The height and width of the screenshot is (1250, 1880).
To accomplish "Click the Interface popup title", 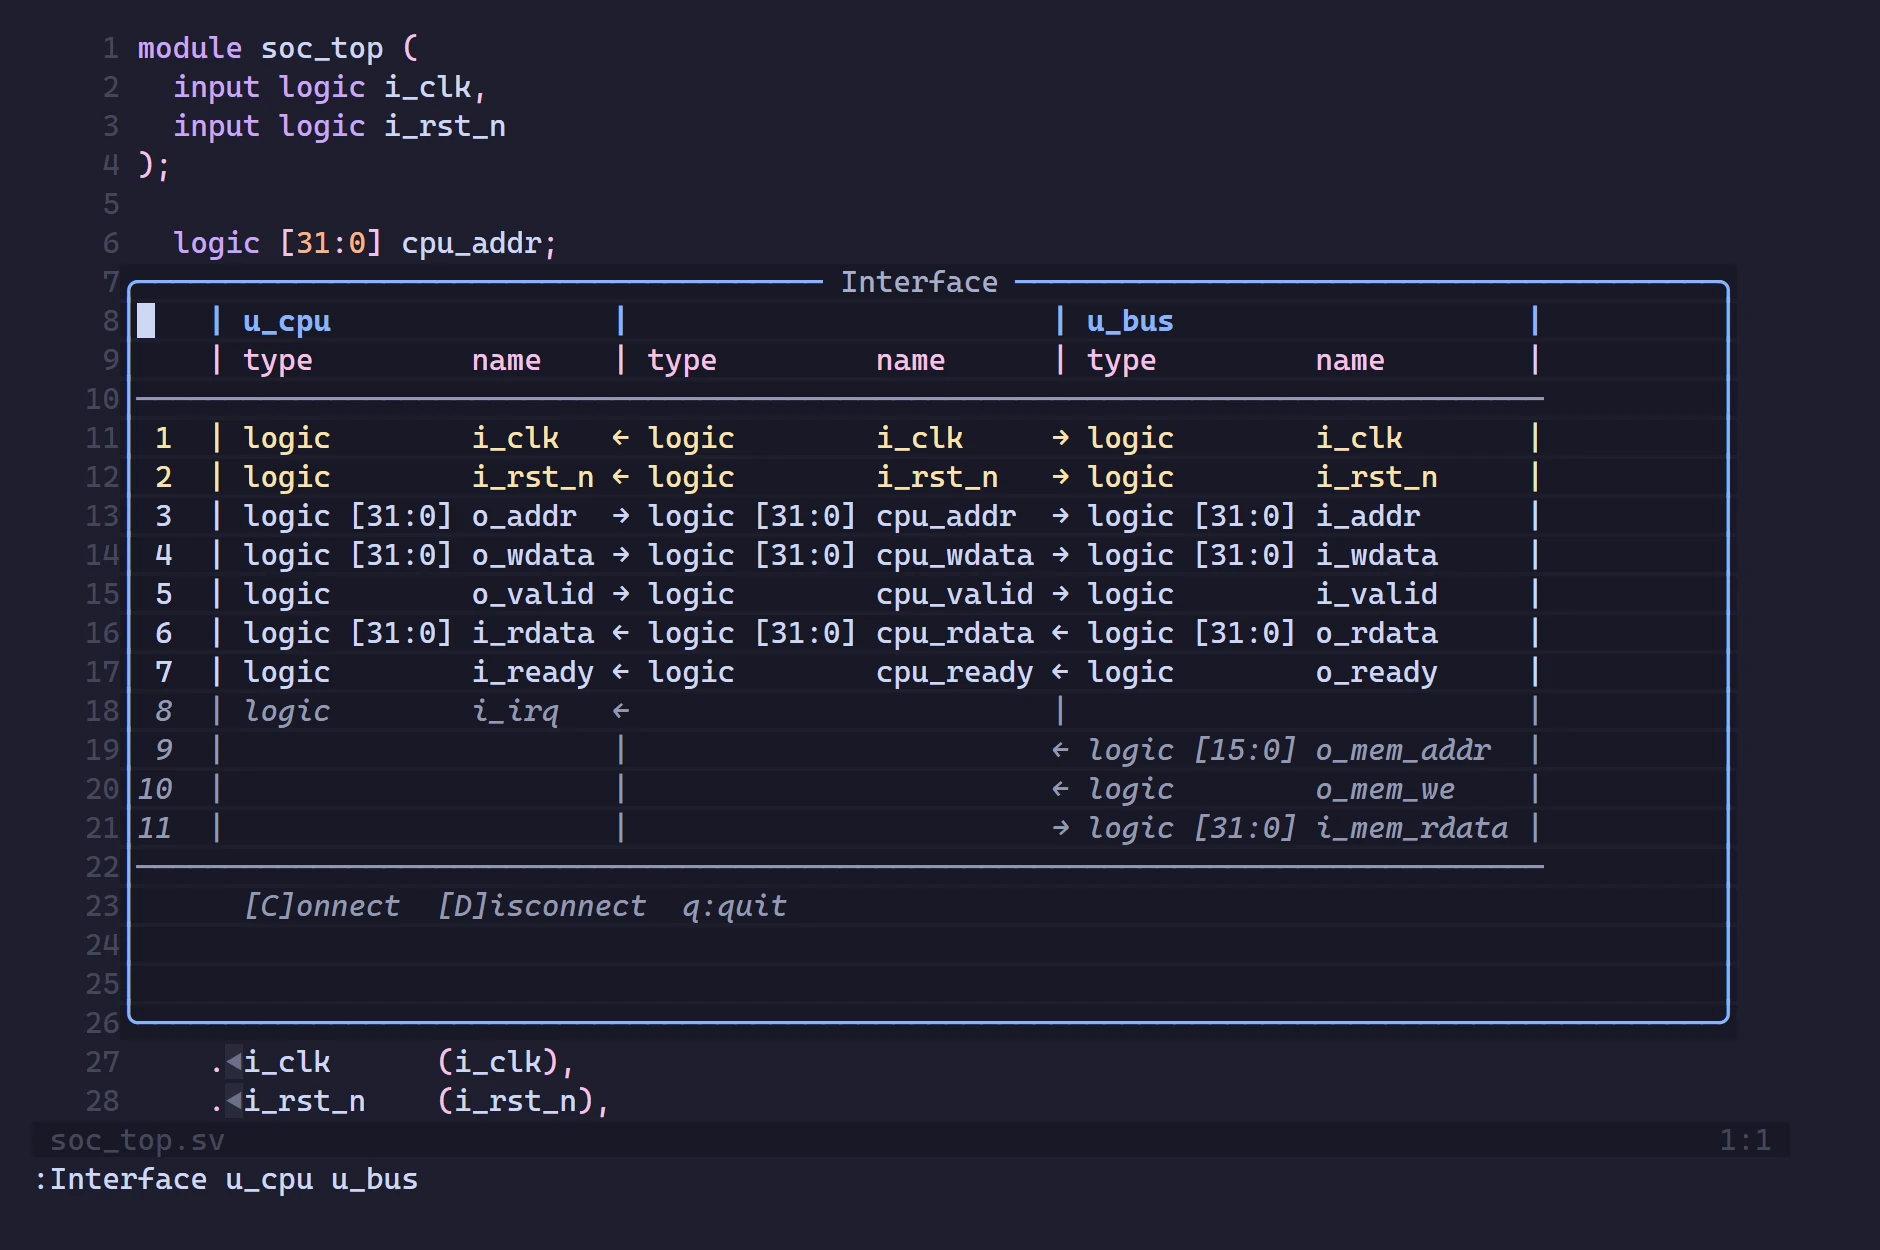I will pyautogui.click(x=919, y=282).
